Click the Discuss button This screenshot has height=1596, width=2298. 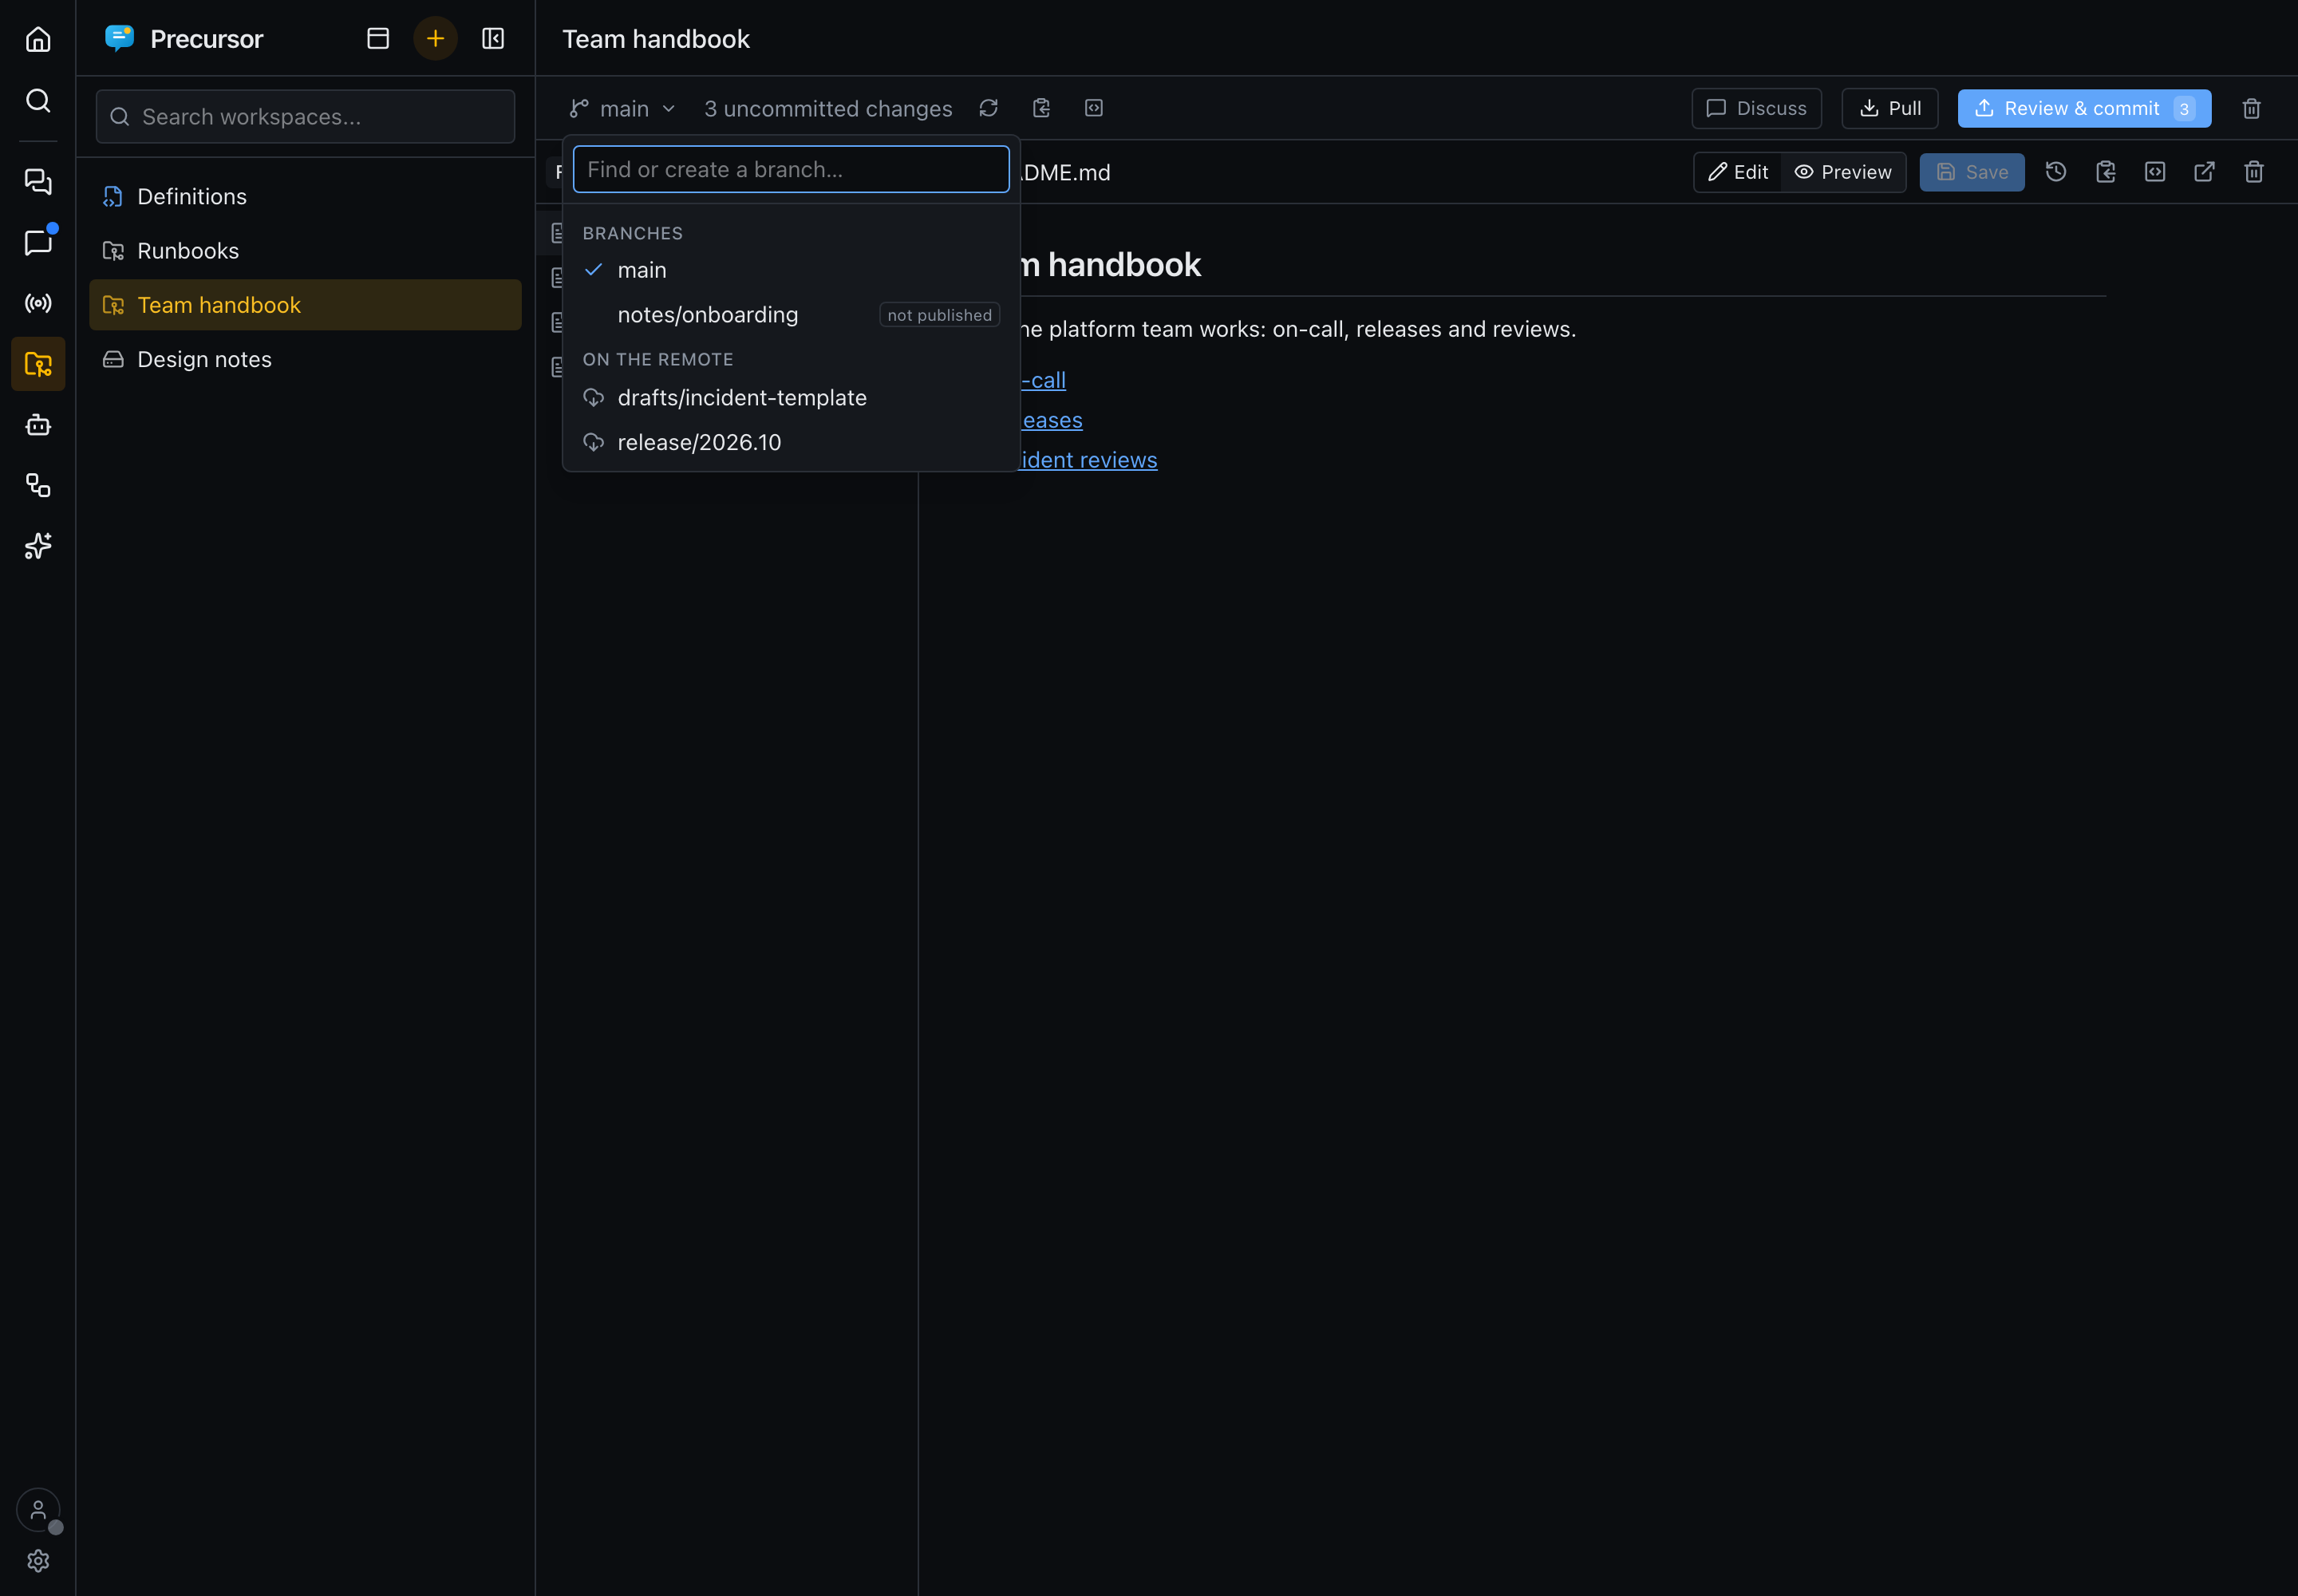1756,108
